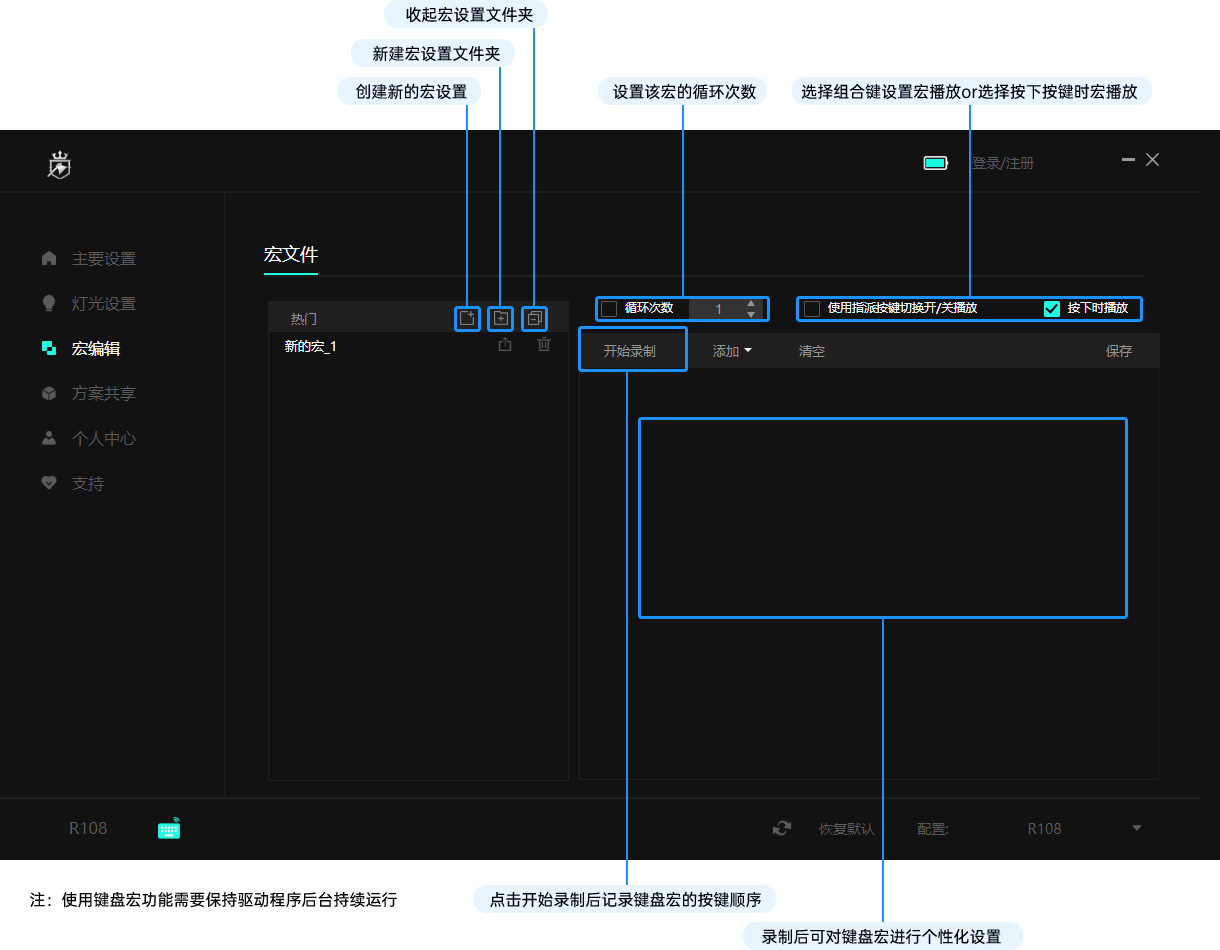The width and height of the screenshot is (1220, 950).
Task: Delete 新的宏_1 with the trash icon
Action: tap(544, 345)
